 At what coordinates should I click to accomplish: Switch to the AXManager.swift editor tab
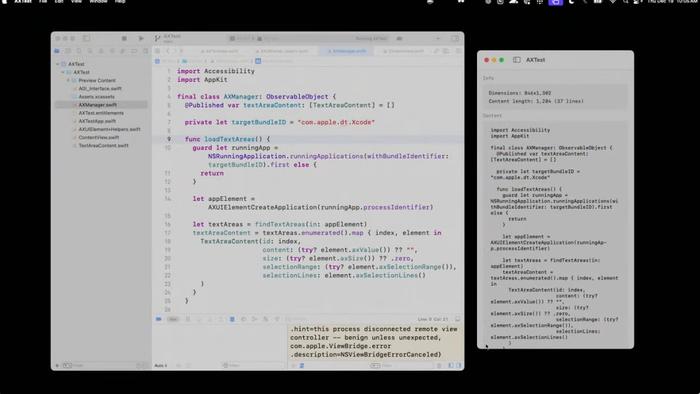pyautogui.click(x=346, y=51)
